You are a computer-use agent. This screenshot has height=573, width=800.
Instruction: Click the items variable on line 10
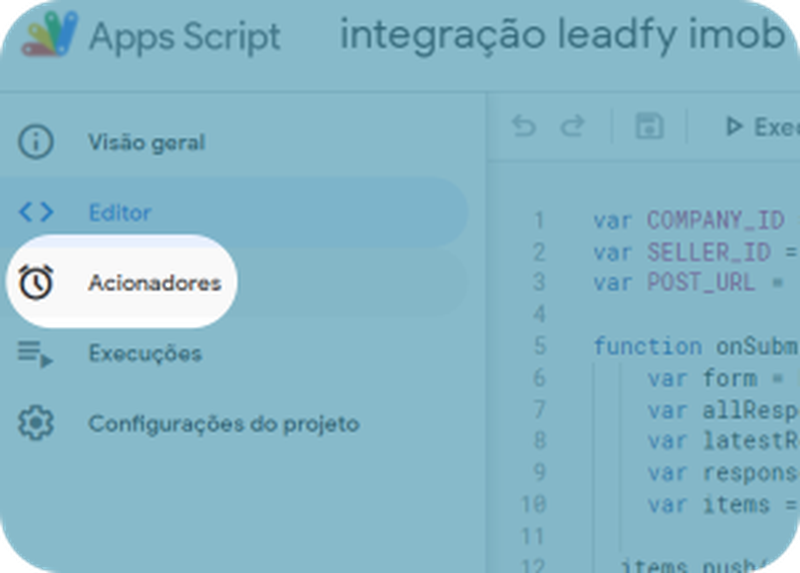pos(736,505)
